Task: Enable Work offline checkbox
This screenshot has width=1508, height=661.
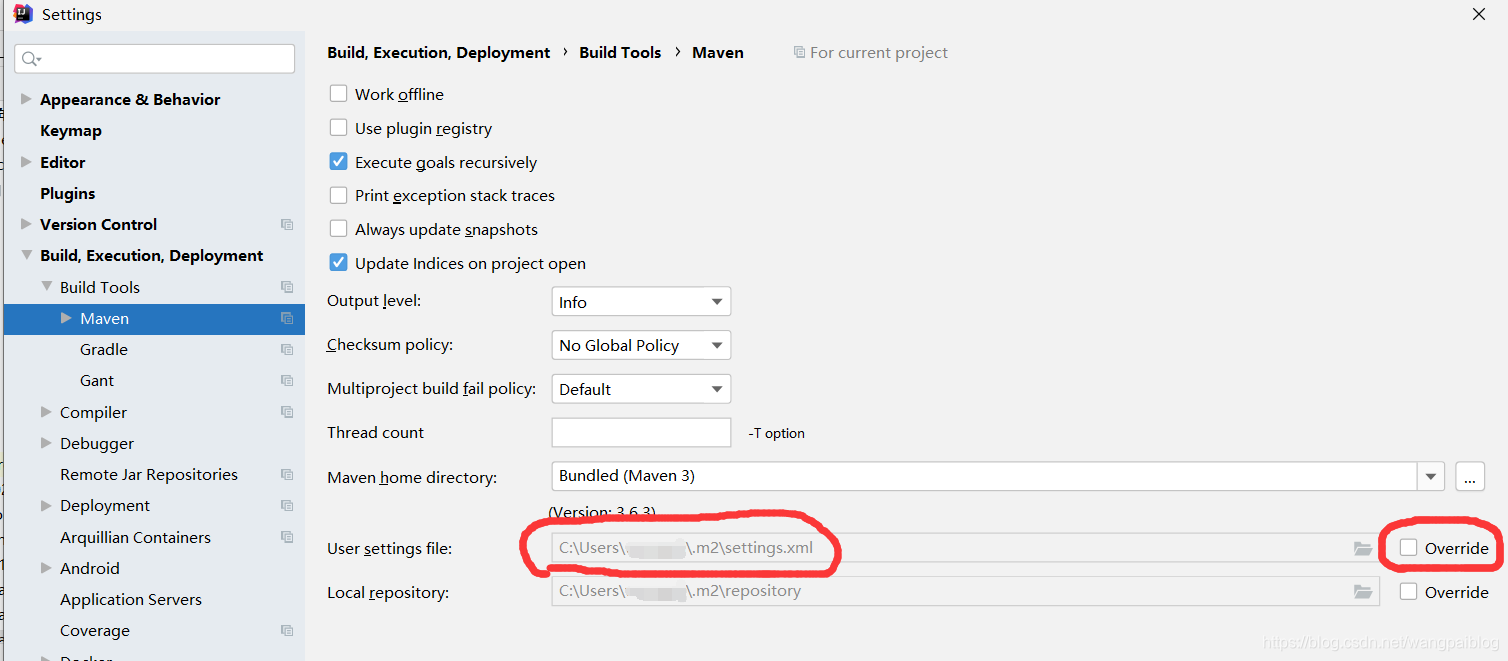Action: [x=339, y=94]
